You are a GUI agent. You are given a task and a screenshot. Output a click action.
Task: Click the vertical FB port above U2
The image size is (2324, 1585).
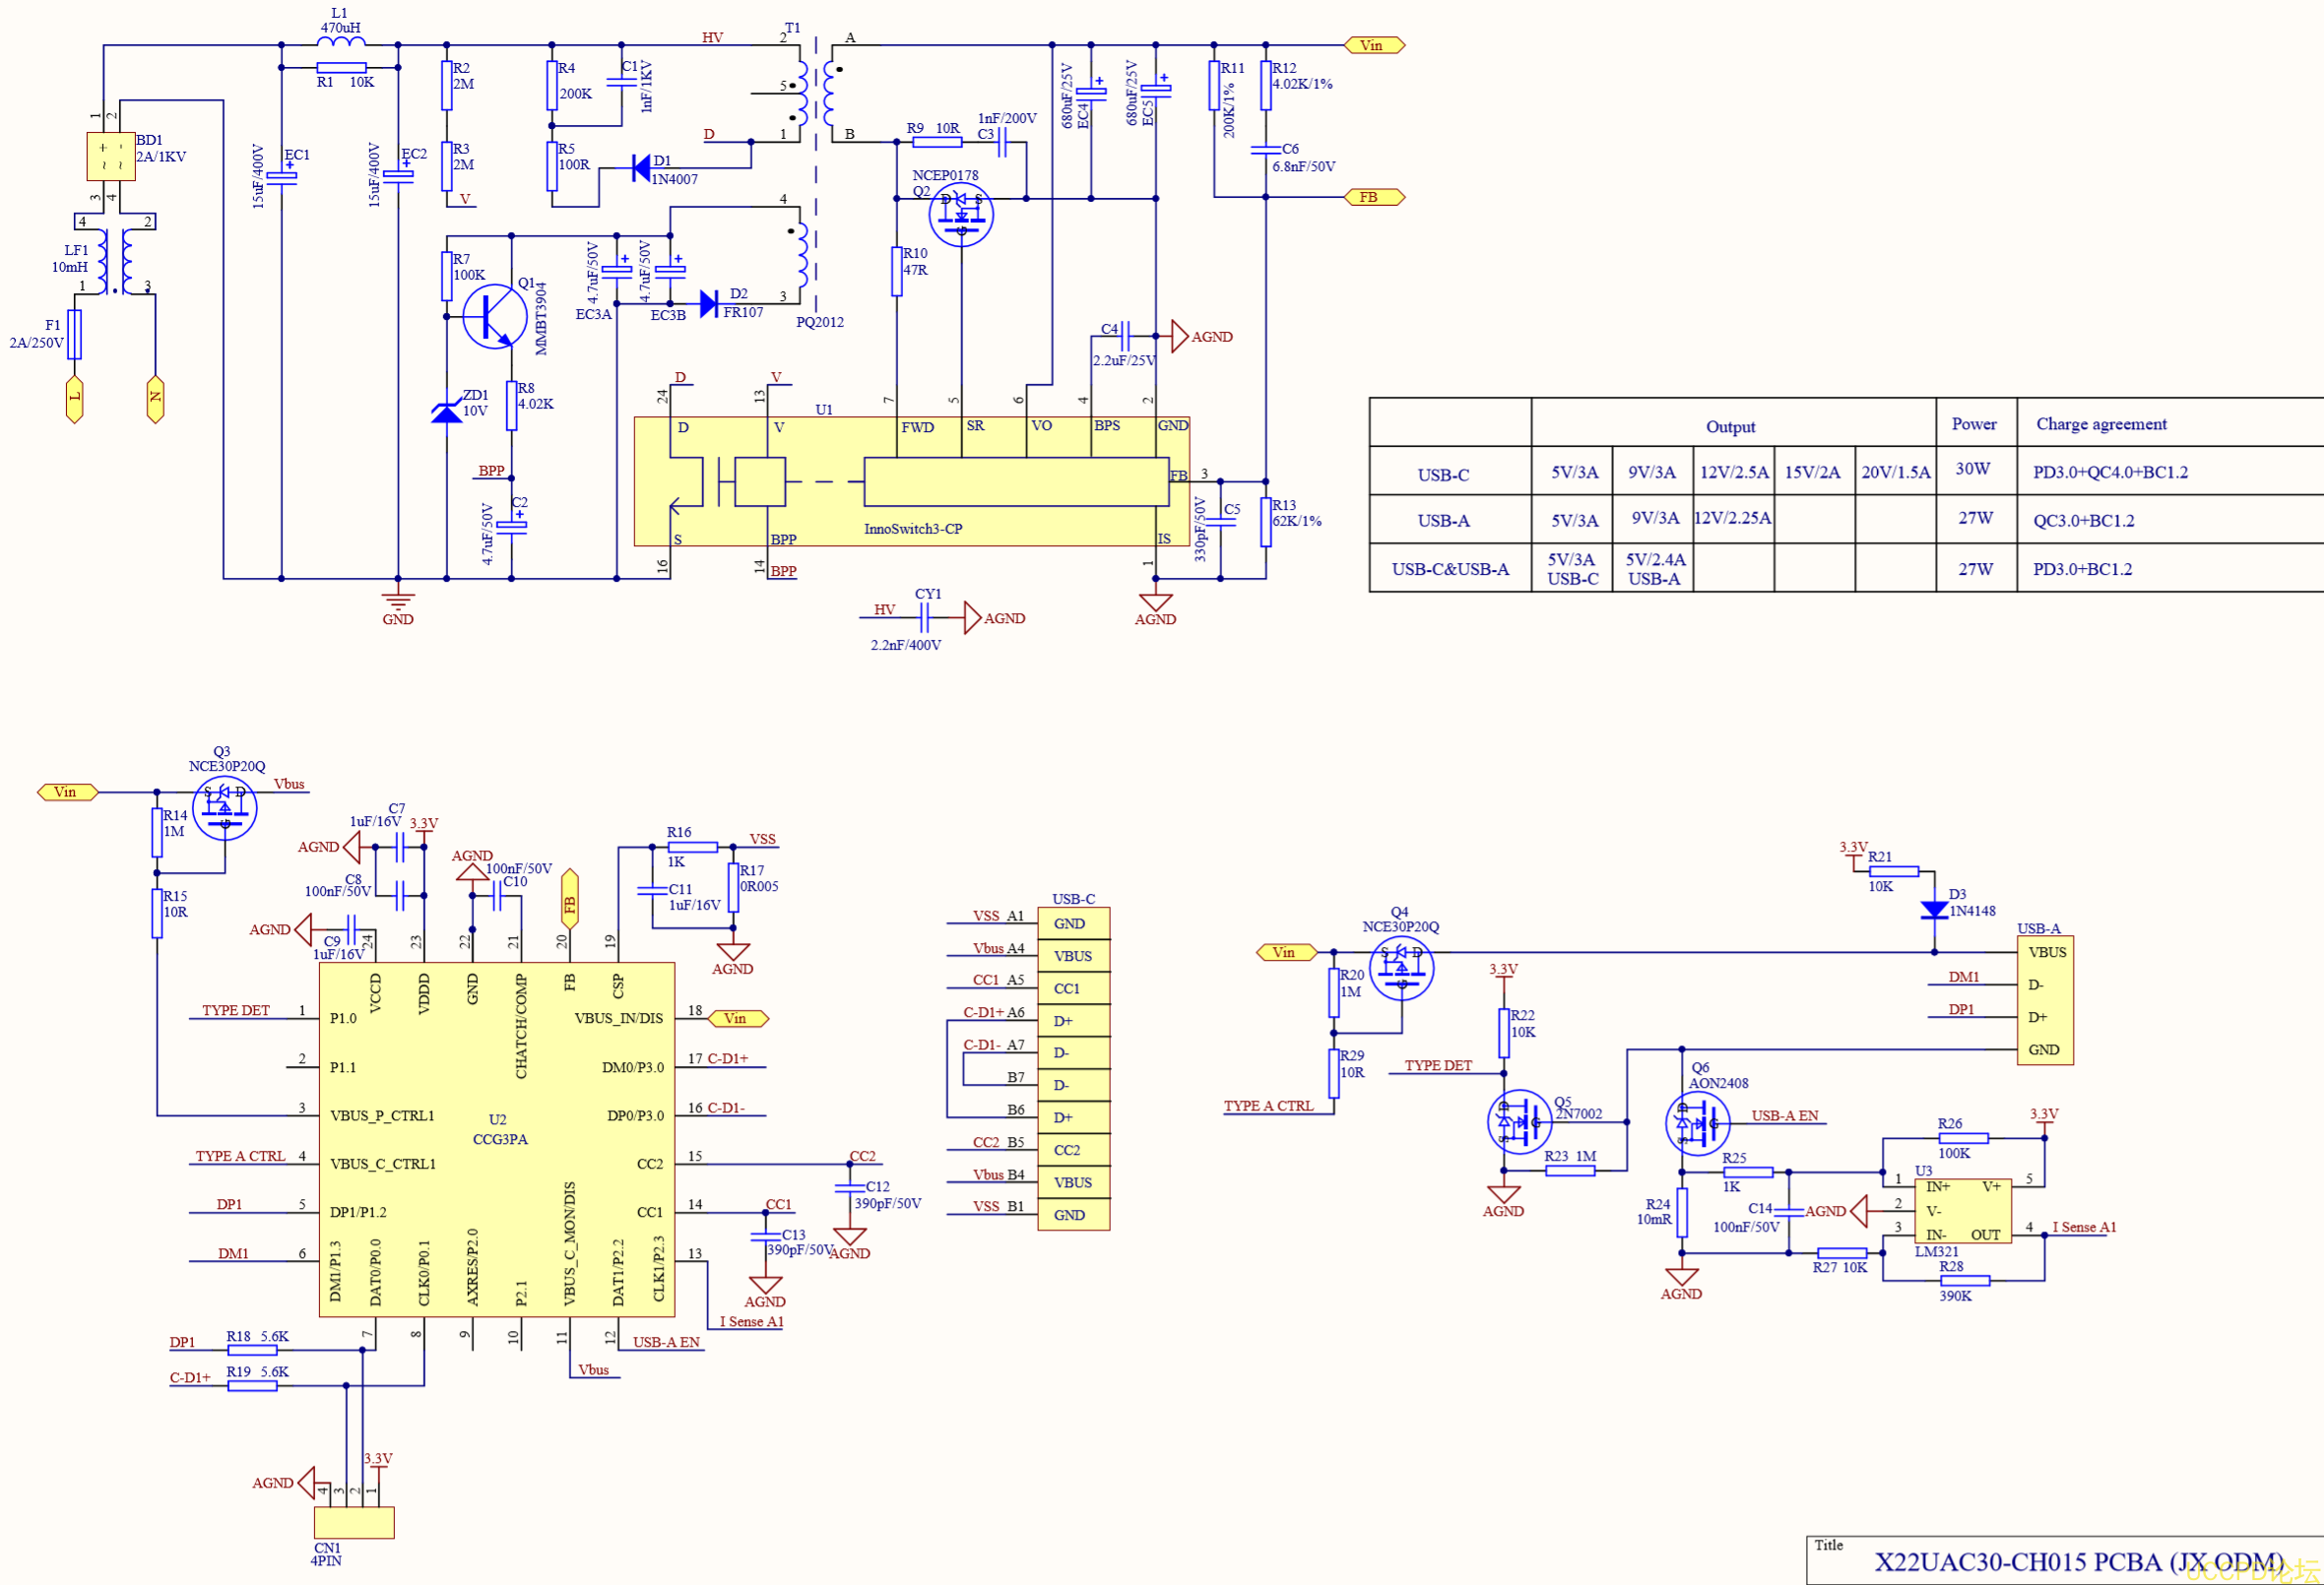click(569, 899)
